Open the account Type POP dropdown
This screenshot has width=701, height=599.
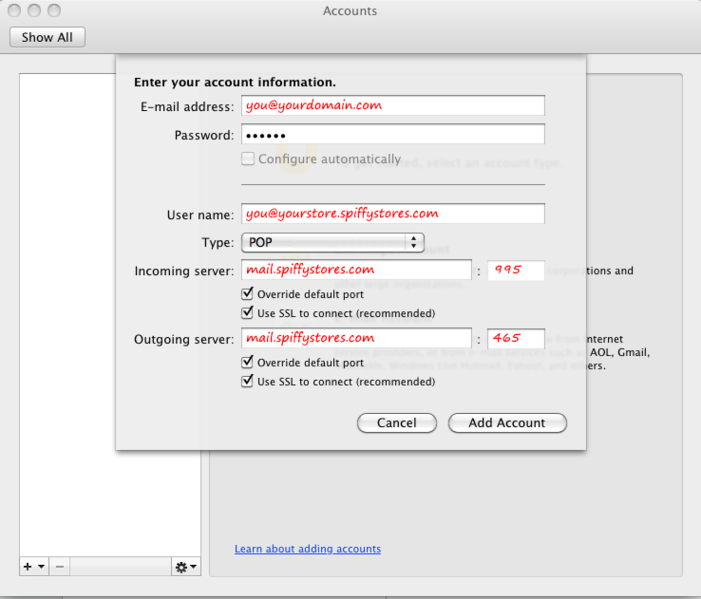click(332, 242)
